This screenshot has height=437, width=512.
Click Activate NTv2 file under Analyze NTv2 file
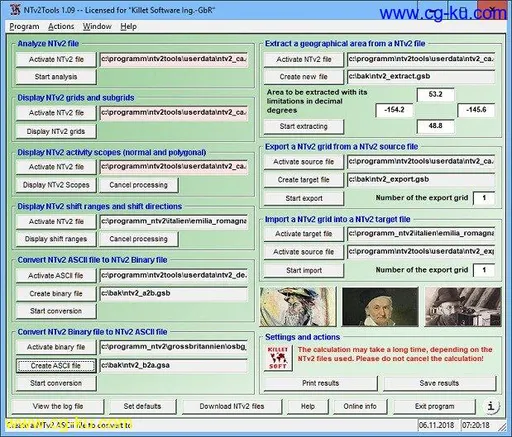click(x=56, y=59)
